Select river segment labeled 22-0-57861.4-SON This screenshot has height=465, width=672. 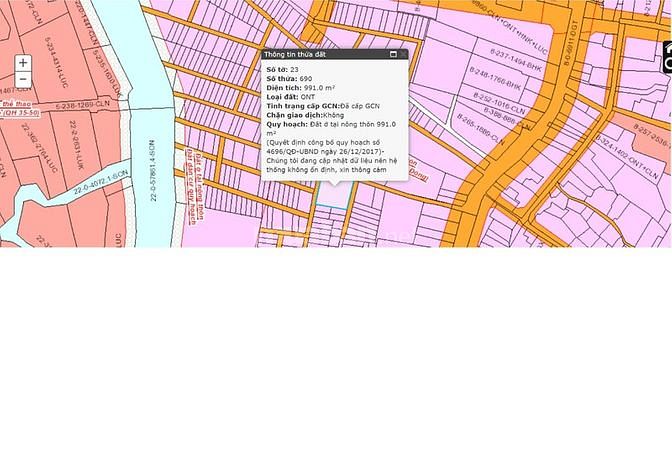point(153,171)
